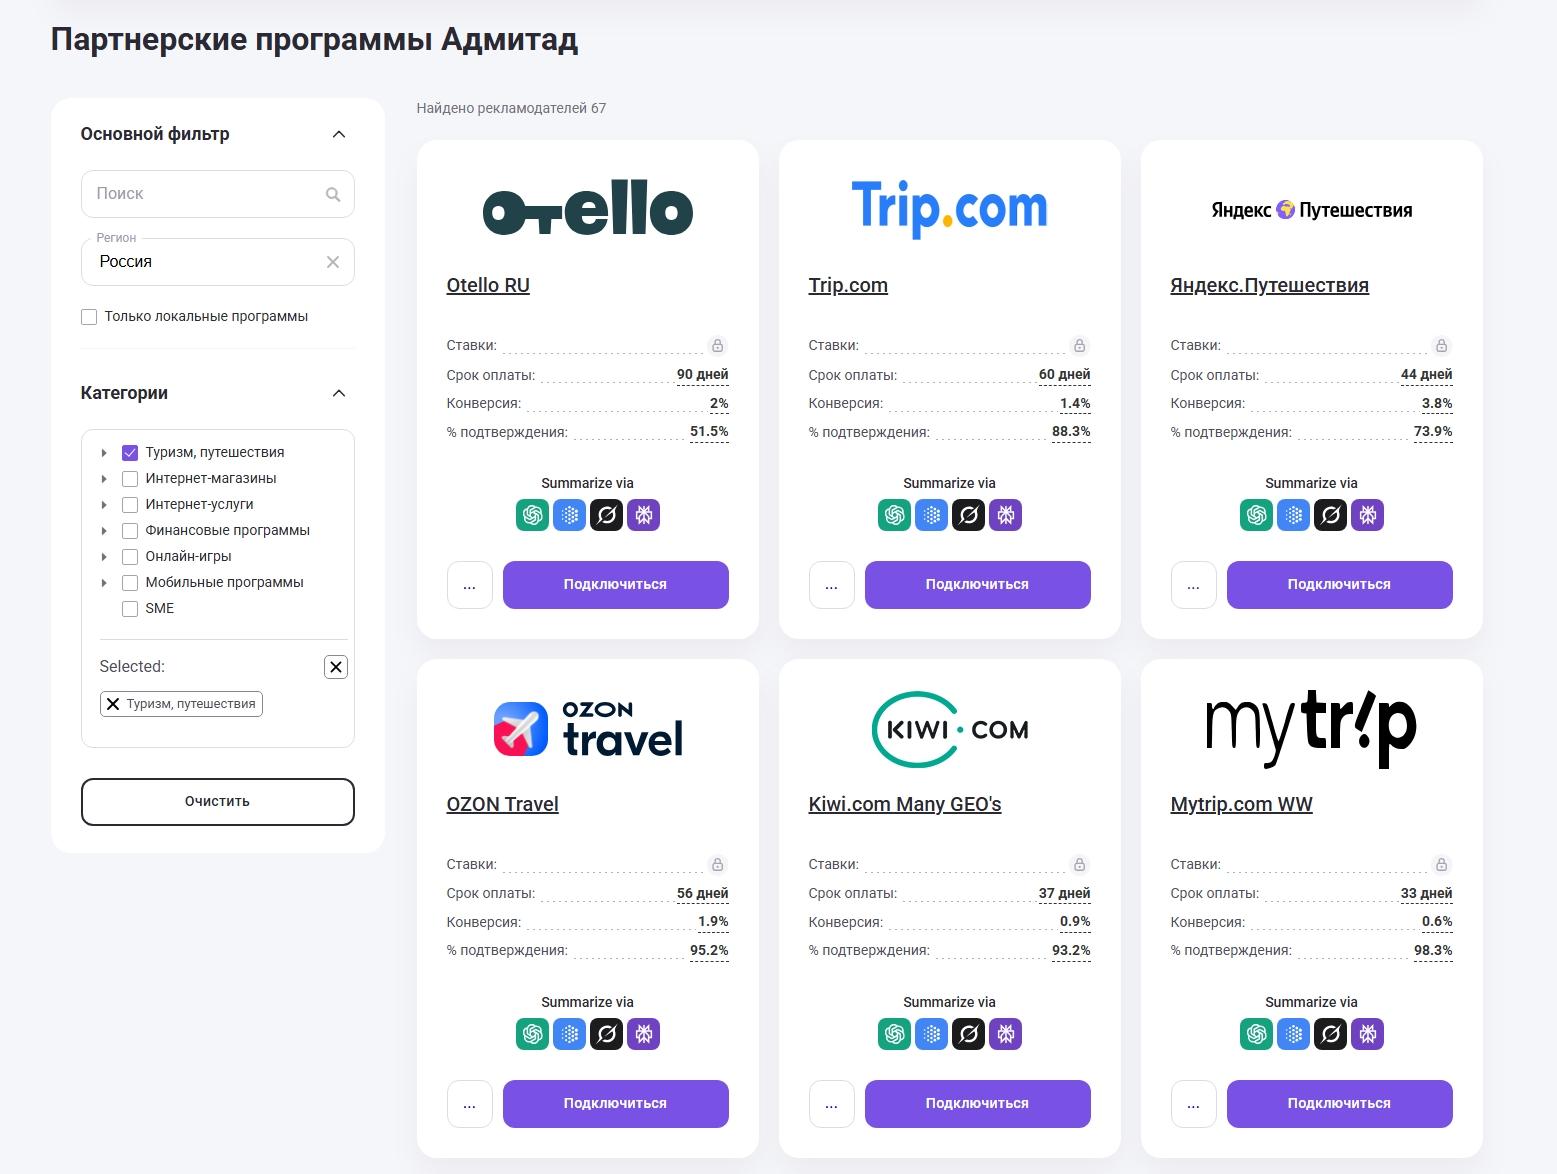Click into the Поиск search field
1557x1174 pixels.
(x=205, y=194)
